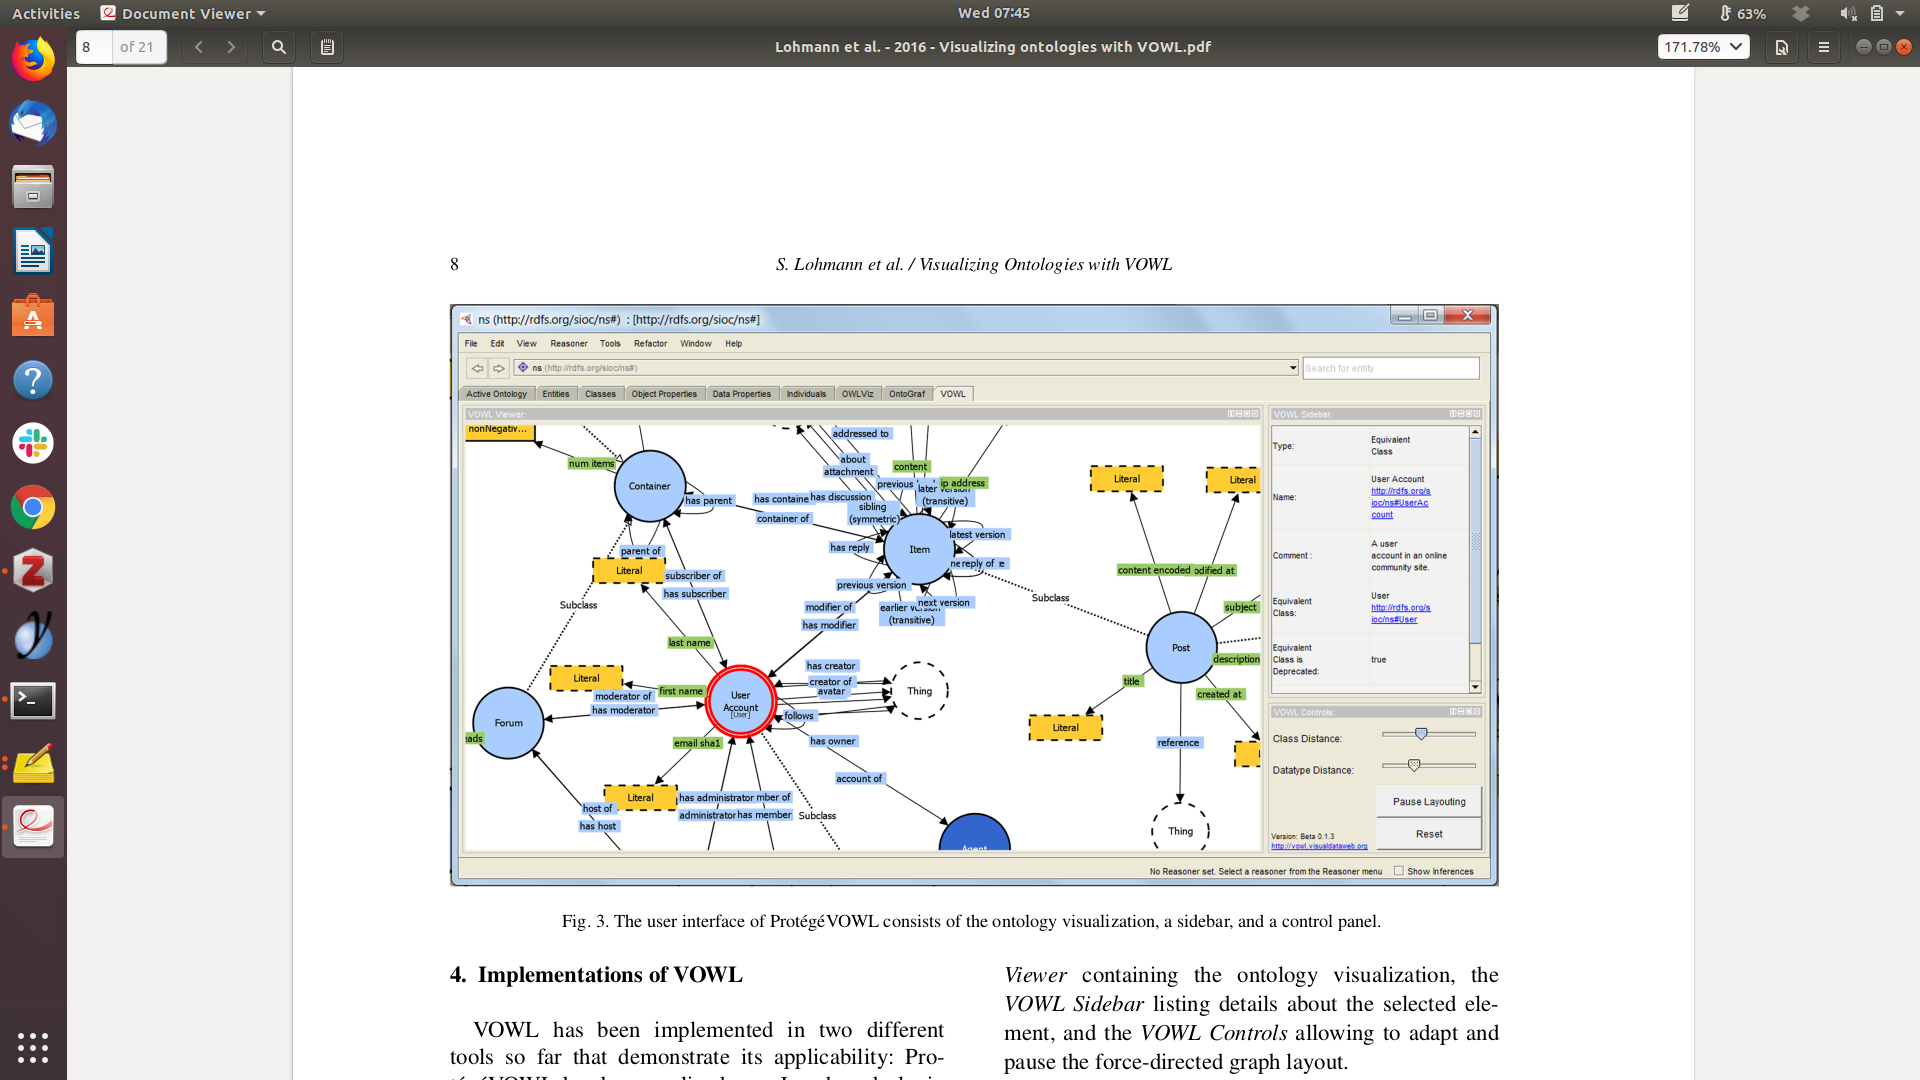The width and height of the screenshot is (1920, 1080).
Task: Go to the previous page
Action: pyautogui.click(x=199, y=47)
